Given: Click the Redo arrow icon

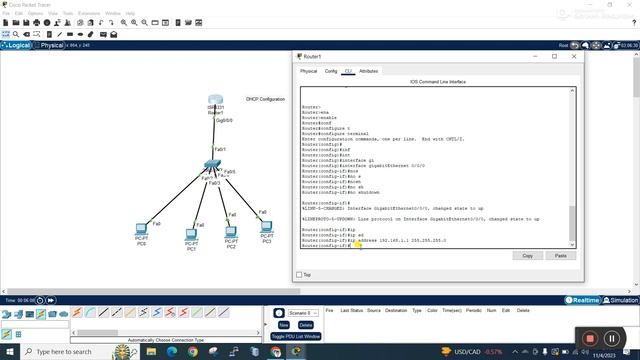Looking at the screenshot, I should (x=111, y=23).
